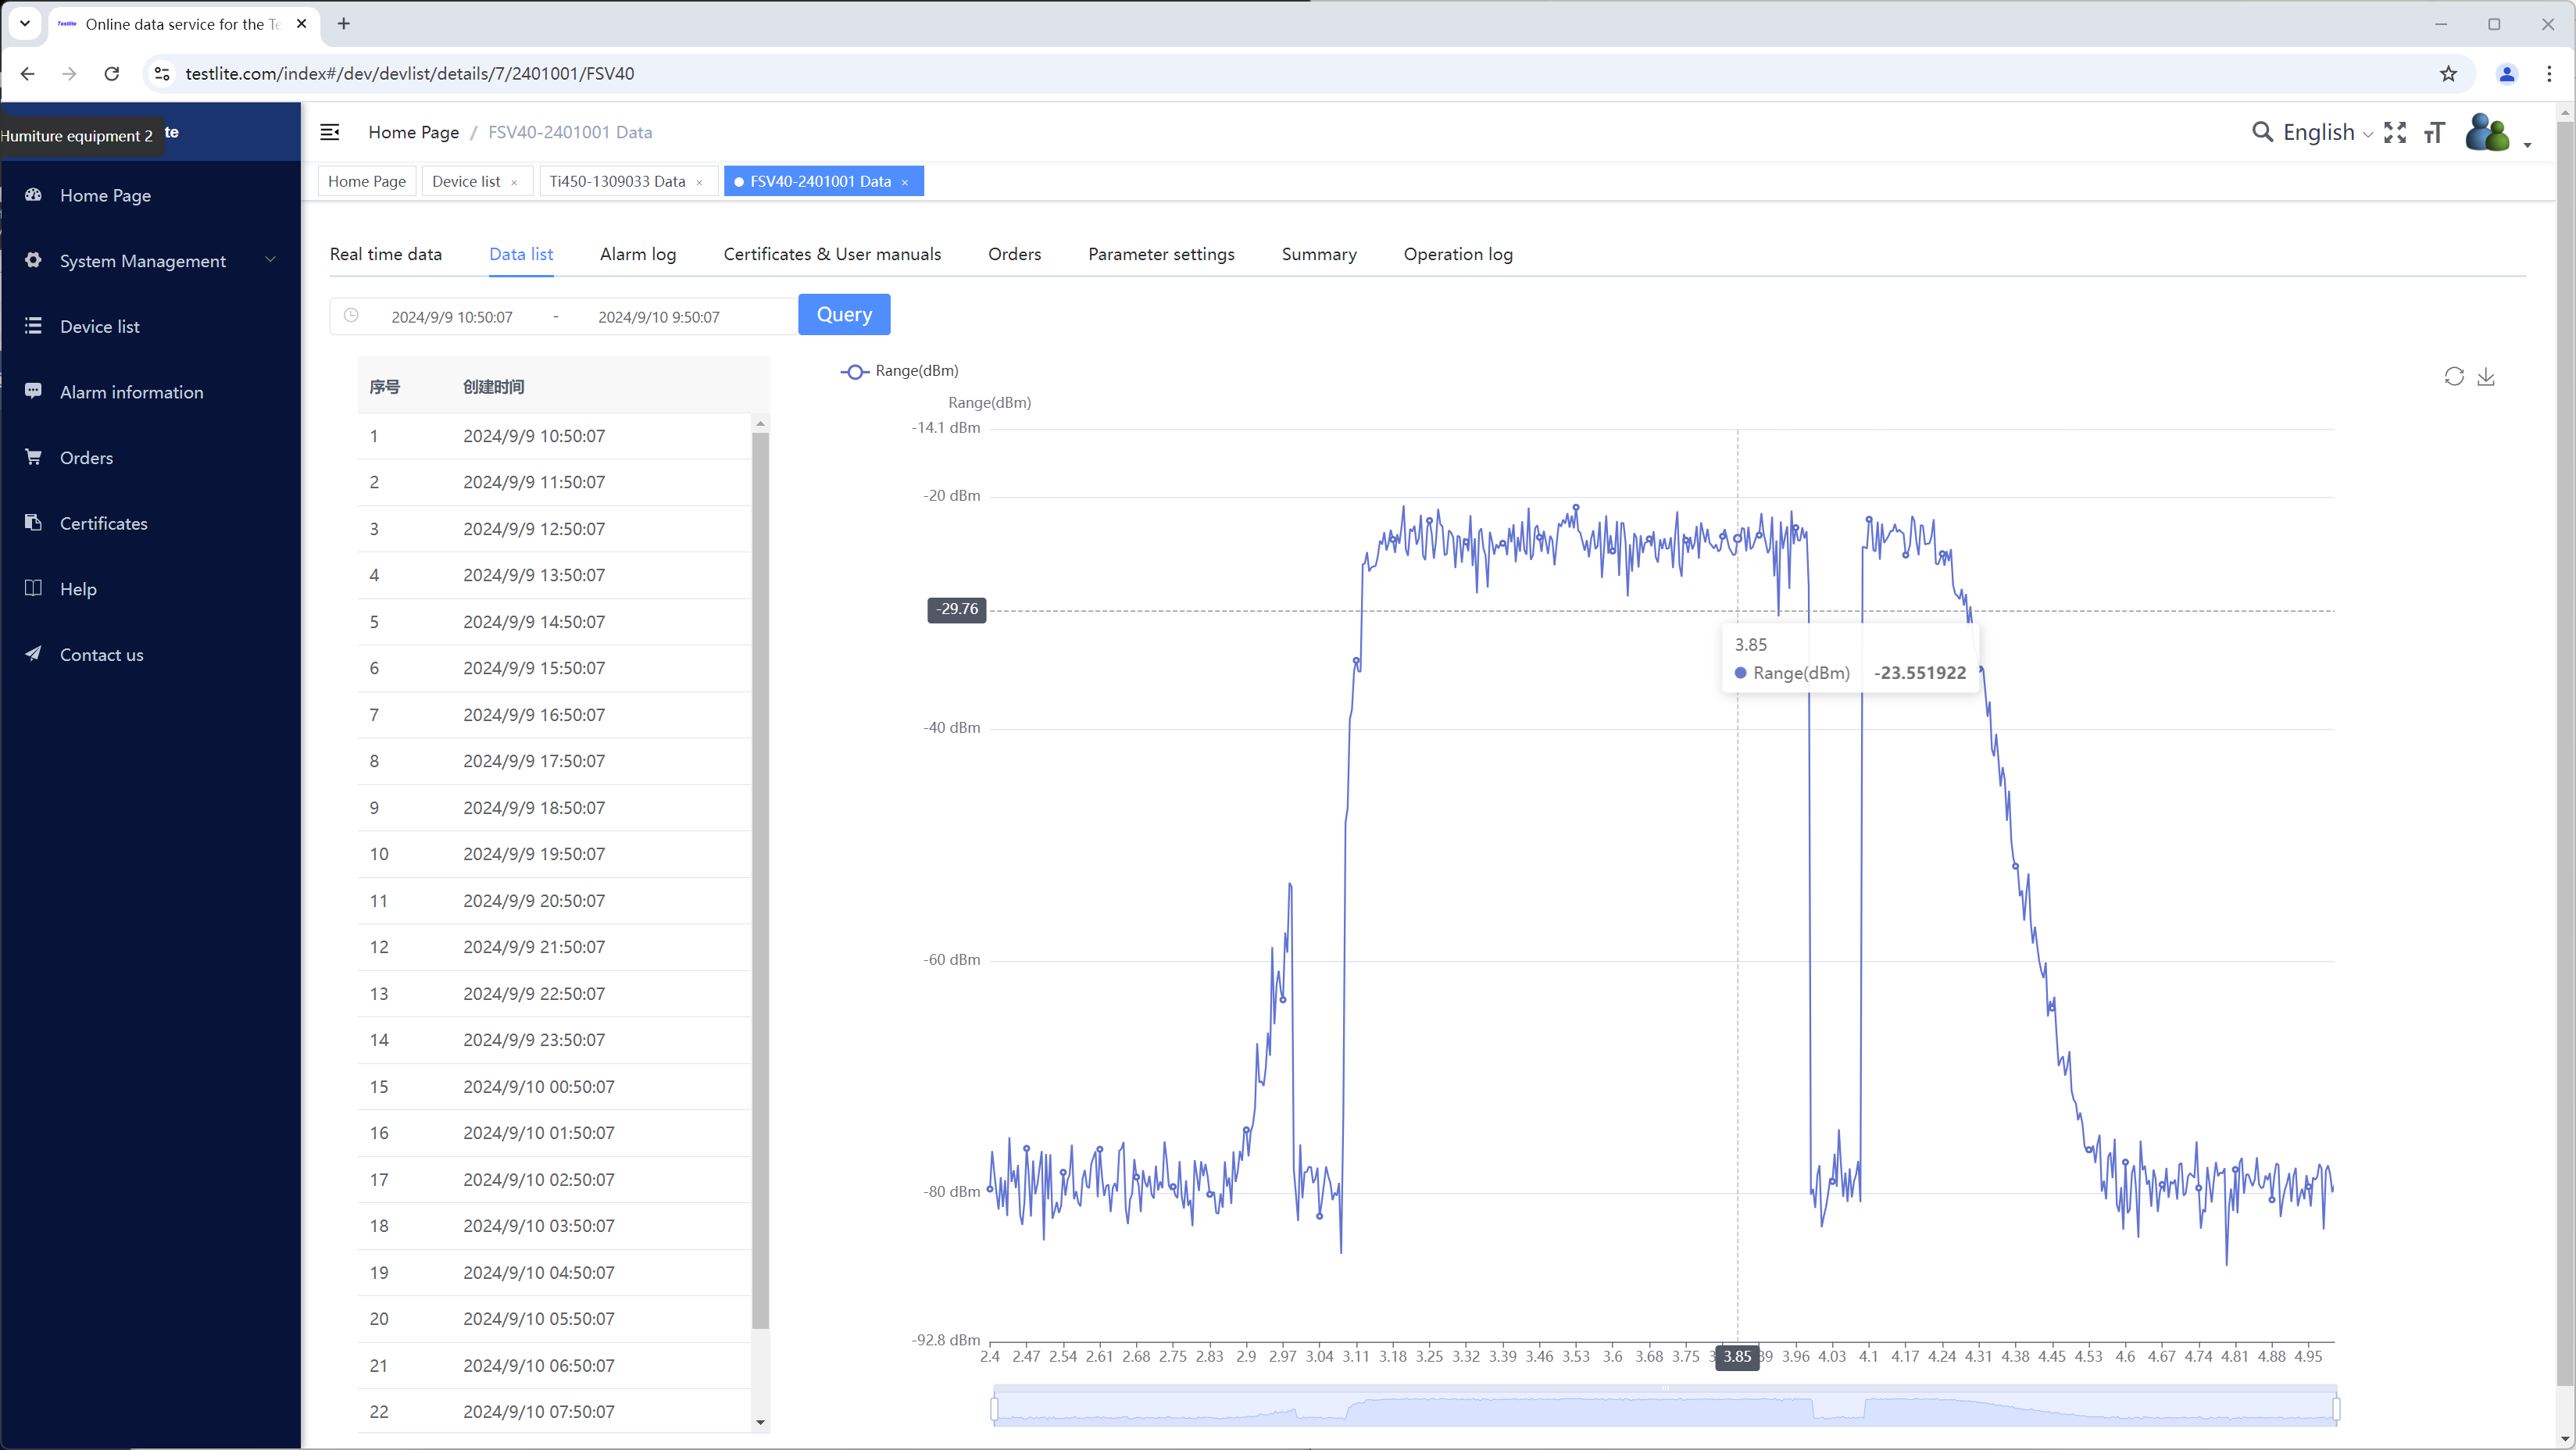The image size is (2576, 1450).
Task: Open a new browser tab
Action: [344, 24]
